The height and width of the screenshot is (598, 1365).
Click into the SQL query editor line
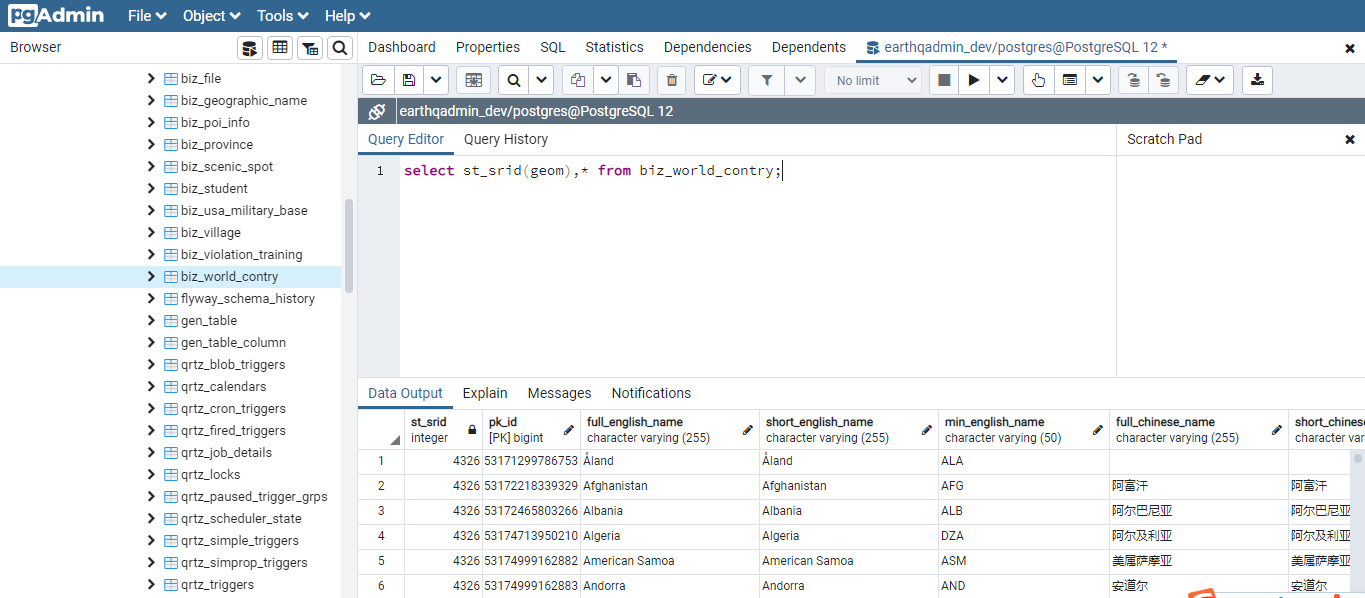coord(593,171)
